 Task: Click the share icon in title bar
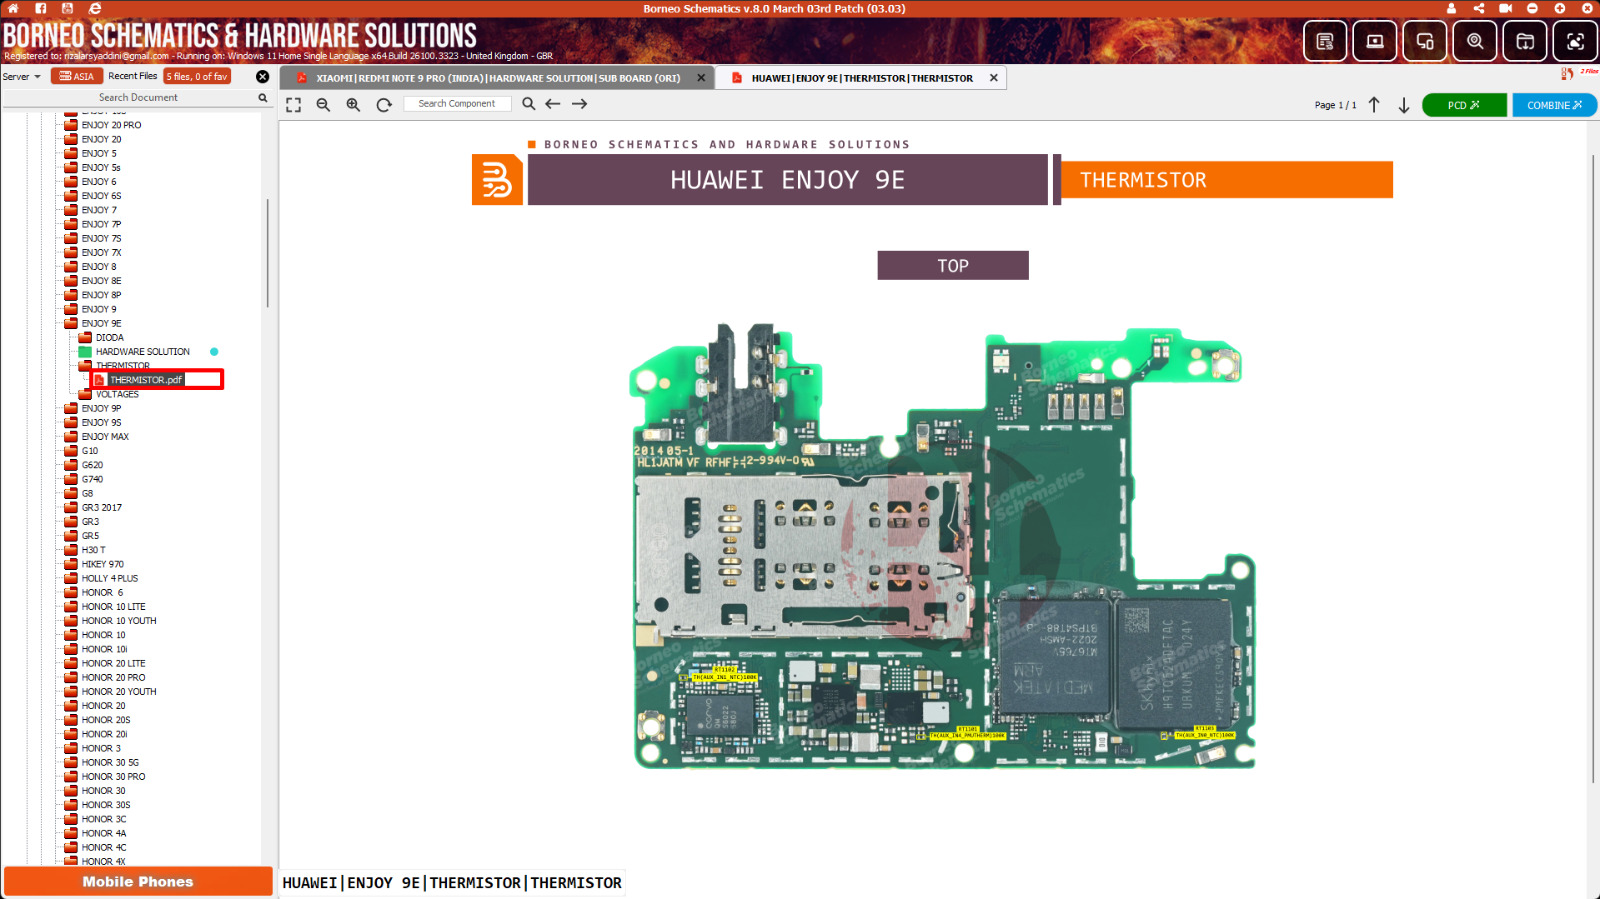1478,8
